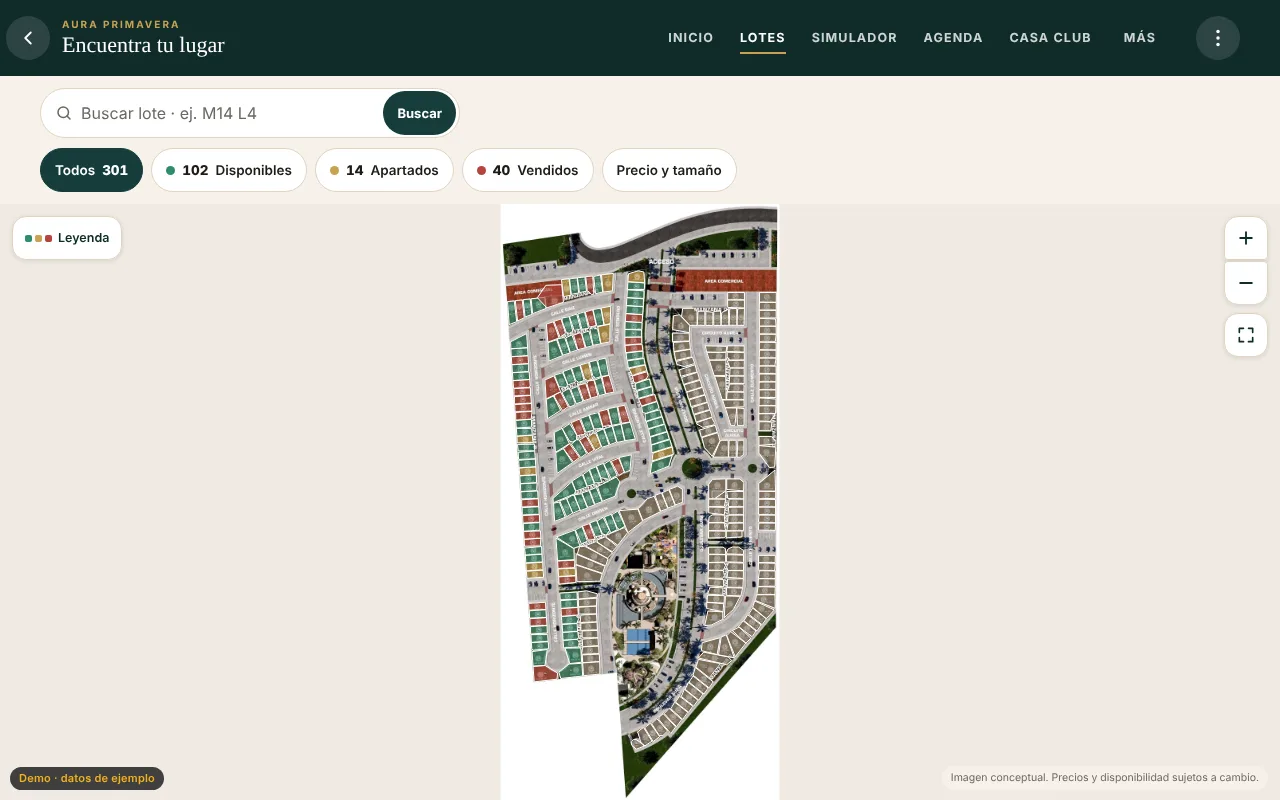Click the Área Comercial red block on map
The width and height of the screenshot is (1280, 800).
coord(727,281)
